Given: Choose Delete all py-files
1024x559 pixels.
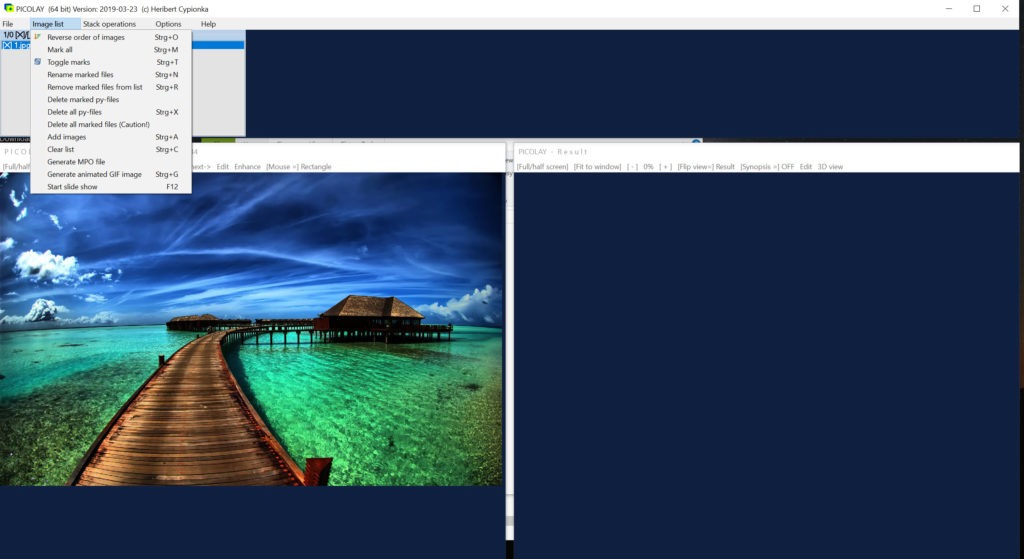Looking at the screenshot, I should (111, 112).
